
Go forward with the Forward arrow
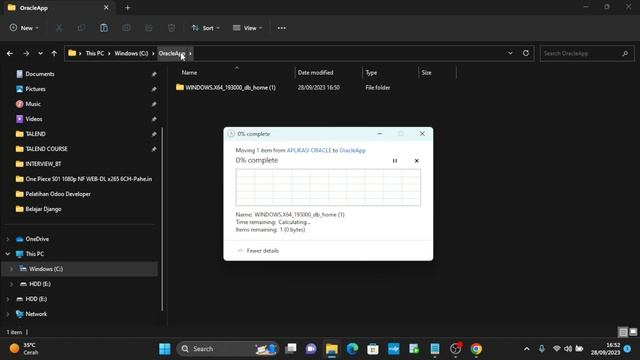click(x=26, y=53)
